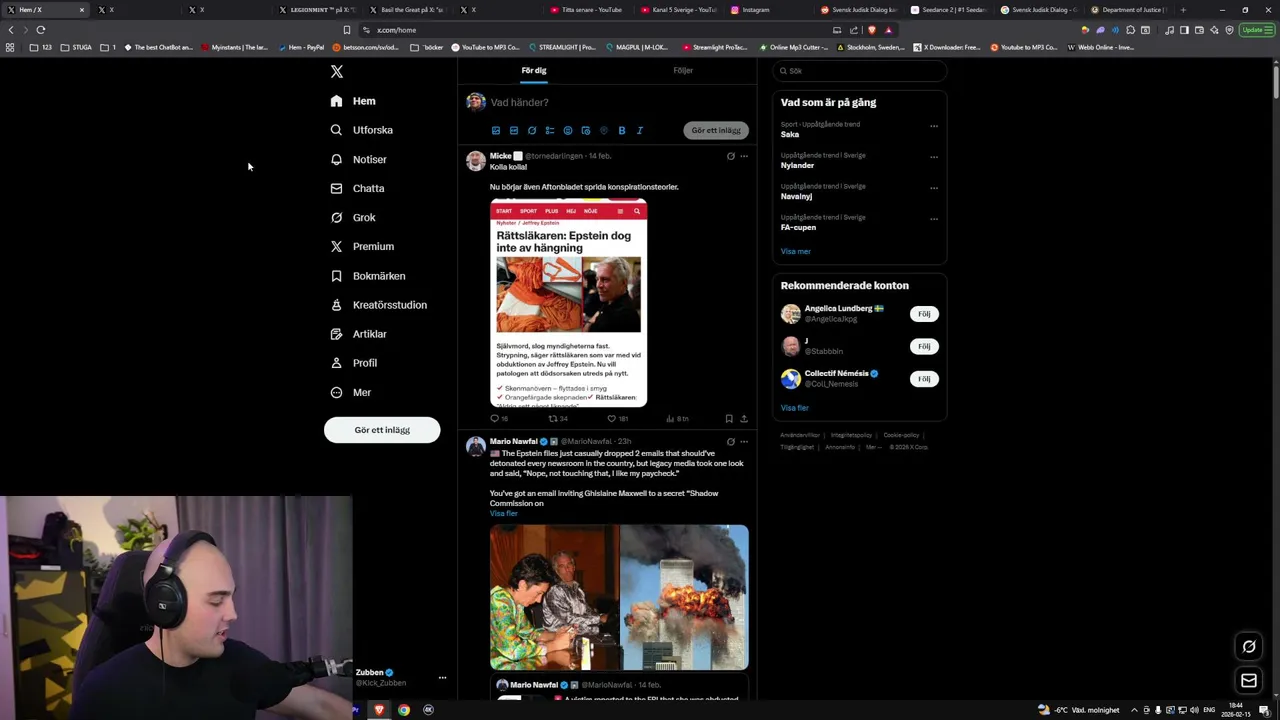Image resolution: width=1280 pixels, height=720 pixels.
Task: Open the Zubben account switcher menu
Action: coord(442,678)
